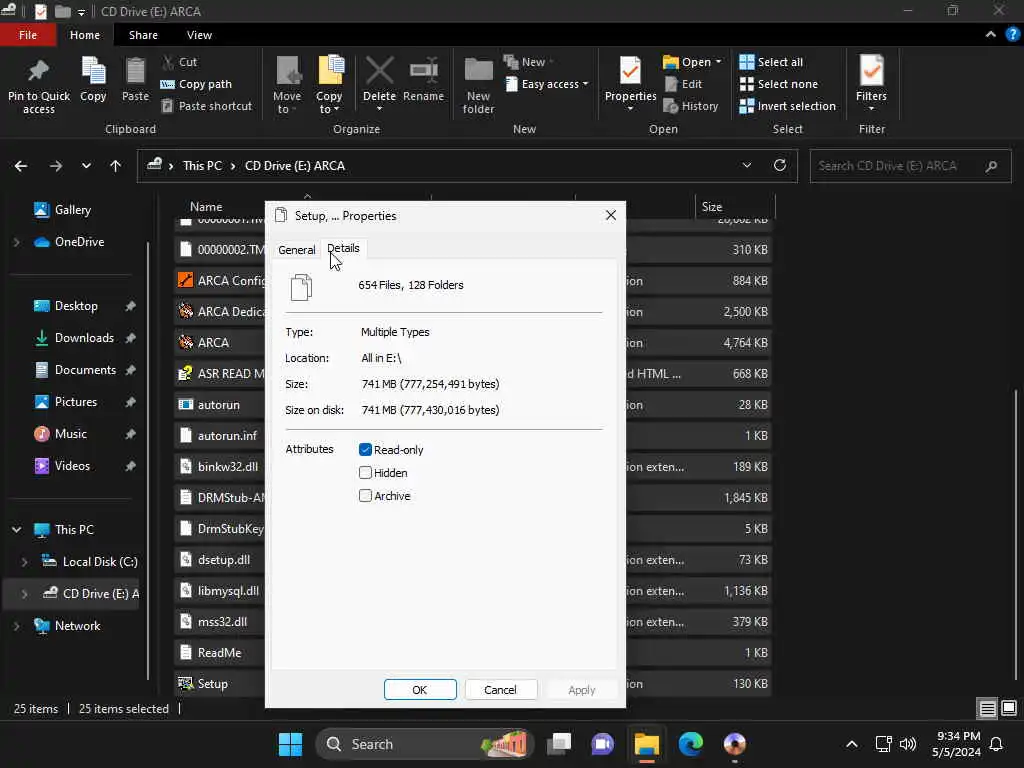The image size is (1024, 768).
Task: Click the Apply button in Properties
Action: pos(581,690)
